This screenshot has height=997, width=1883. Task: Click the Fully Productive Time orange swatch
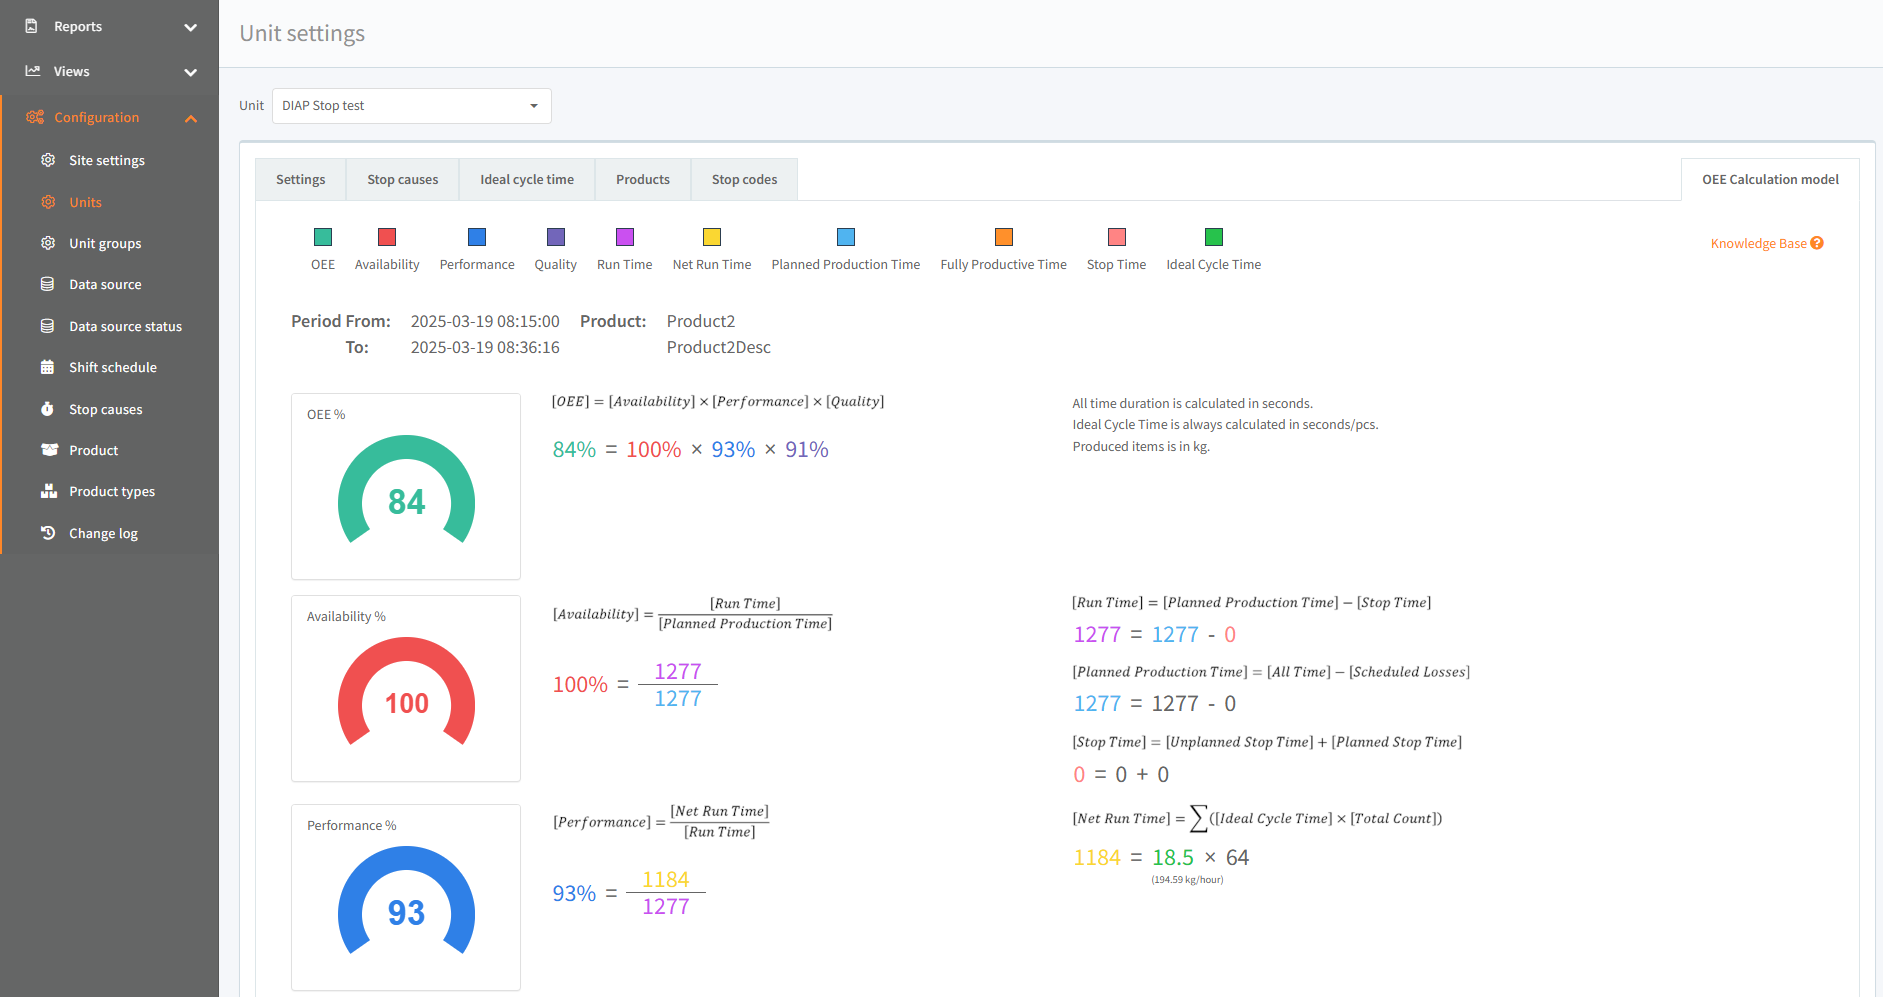point(1004,237)
